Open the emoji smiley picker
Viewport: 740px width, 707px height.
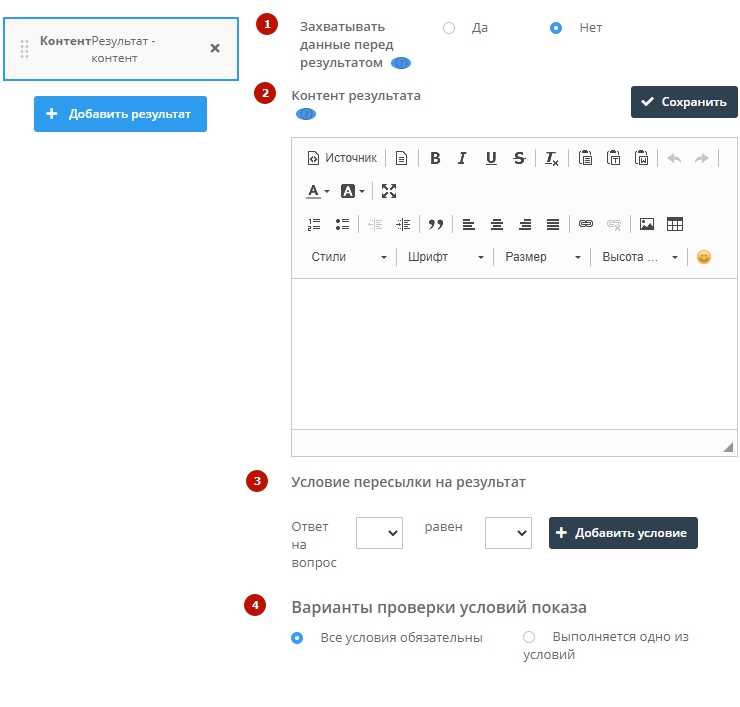704,257
